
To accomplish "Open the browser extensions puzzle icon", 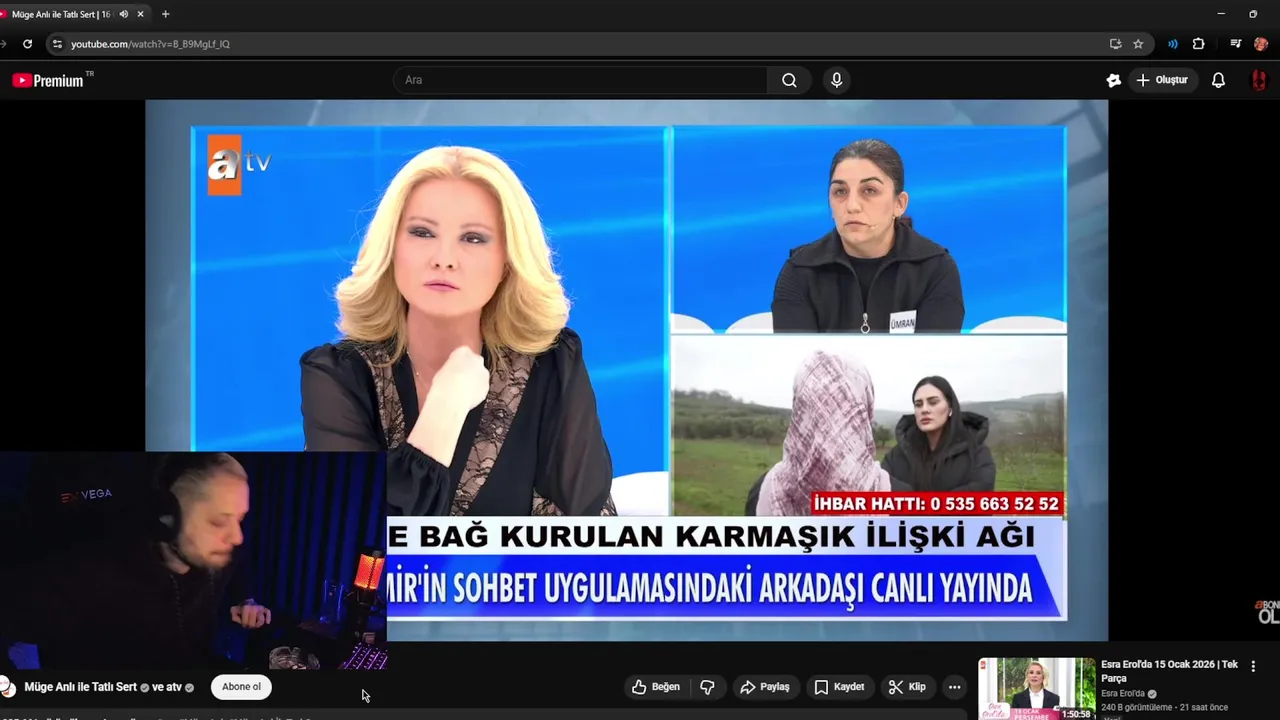I will tap(1198, 44).
